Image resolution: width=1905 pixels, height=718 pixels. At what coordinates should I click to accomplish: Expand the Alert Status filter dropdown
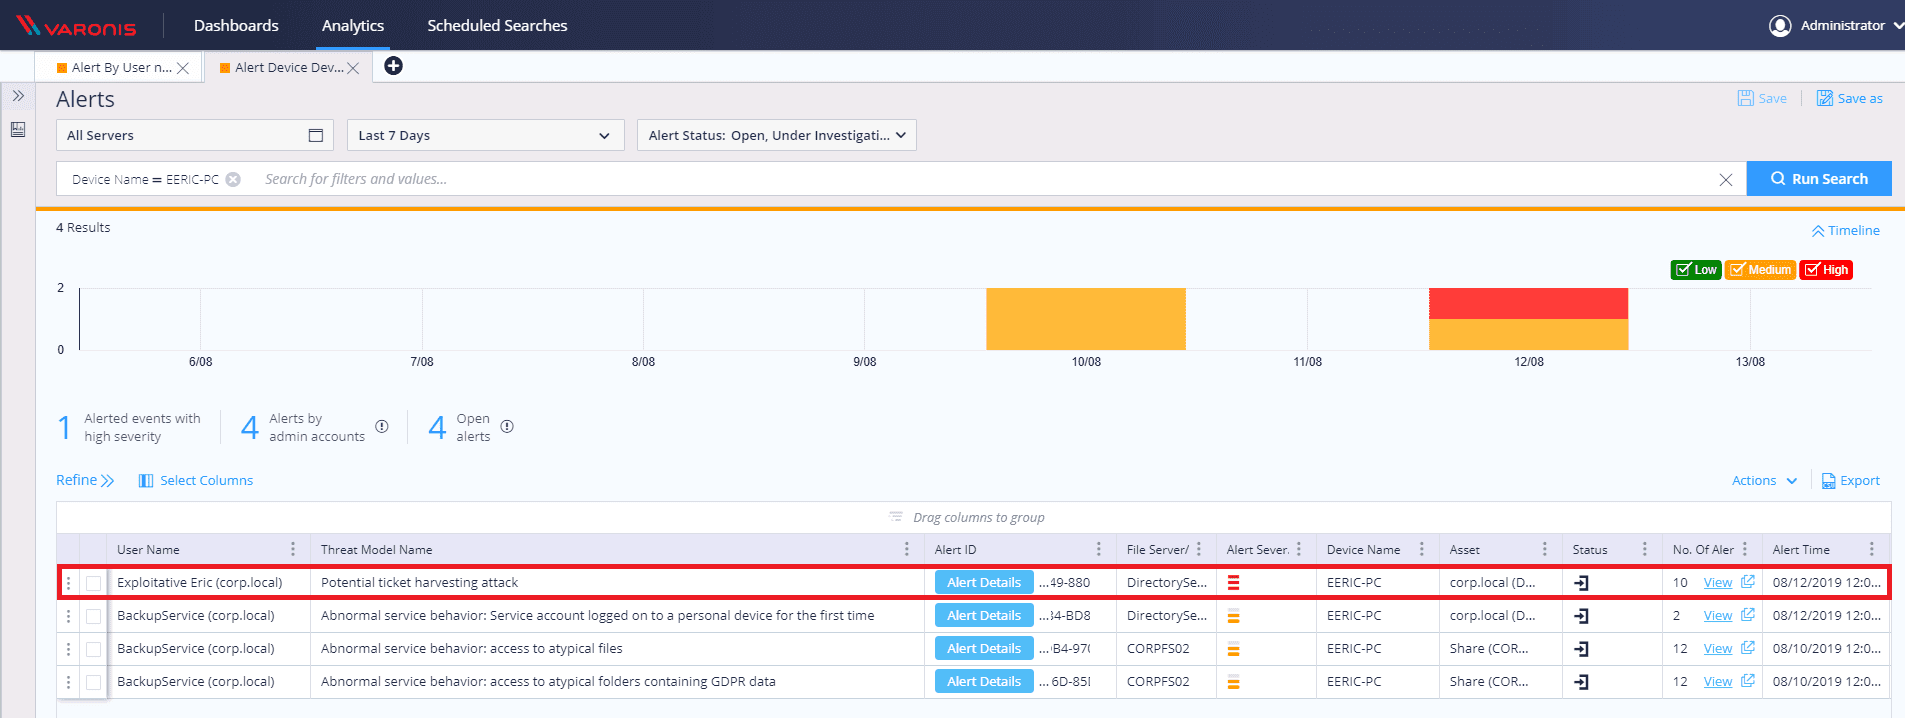776,135
